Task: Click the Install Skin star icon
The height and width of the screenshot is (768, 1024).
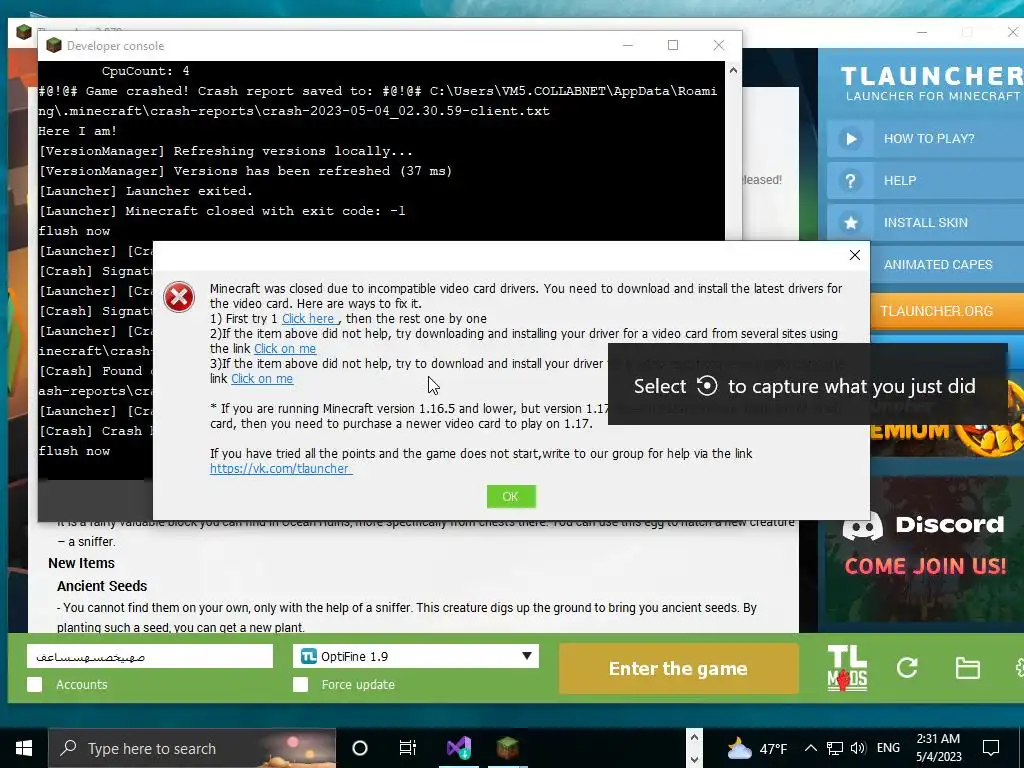Action: point(850,223)
